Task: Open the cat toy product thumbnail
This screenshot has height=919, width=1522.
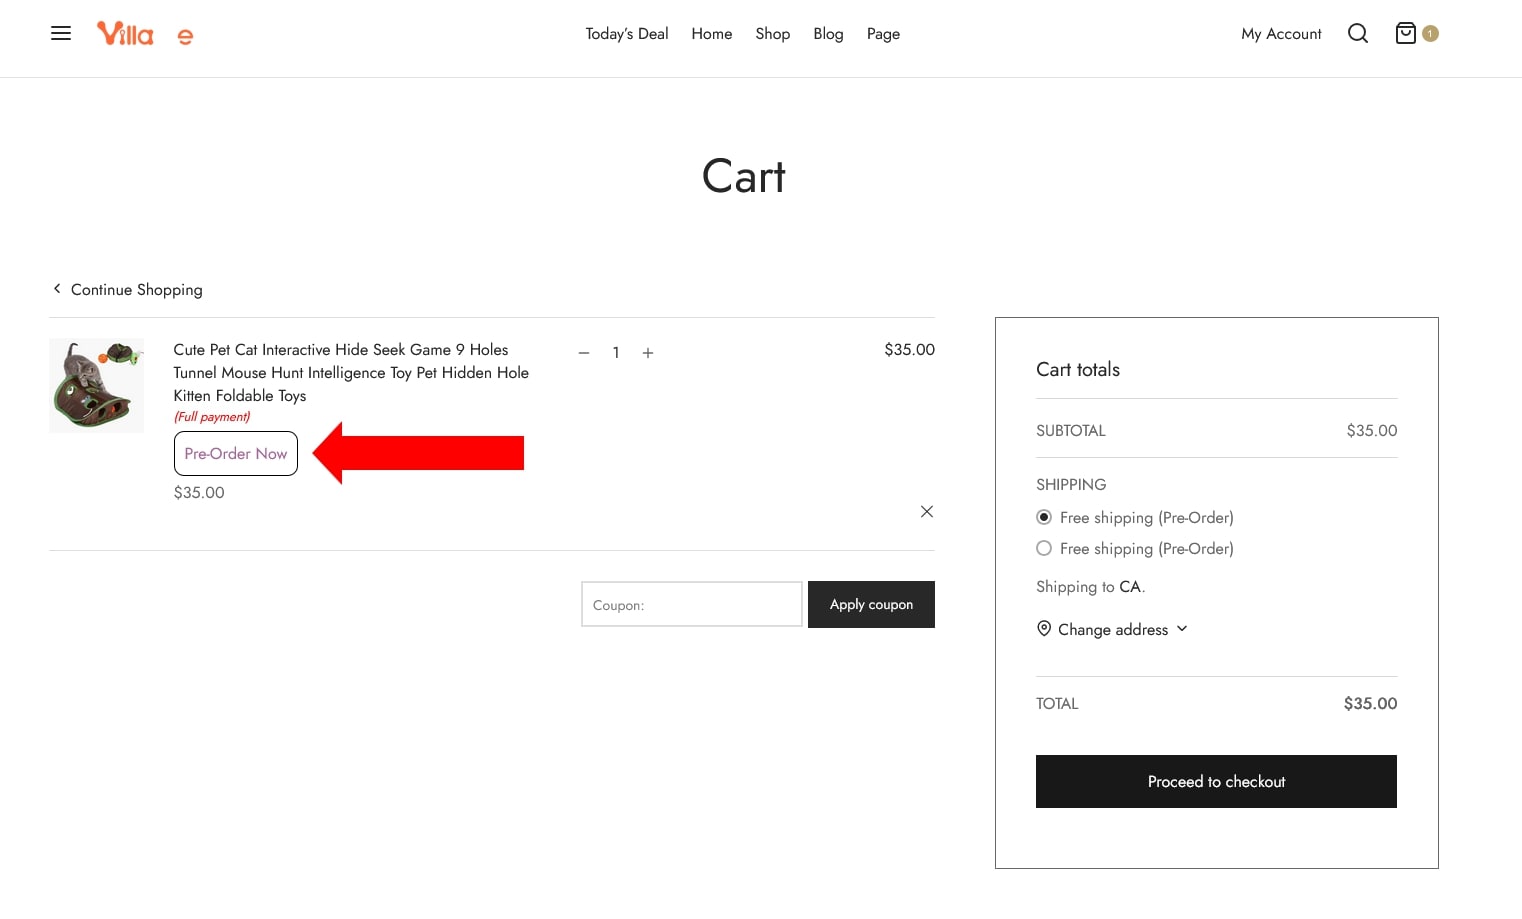Action: [x=97, y=386]
